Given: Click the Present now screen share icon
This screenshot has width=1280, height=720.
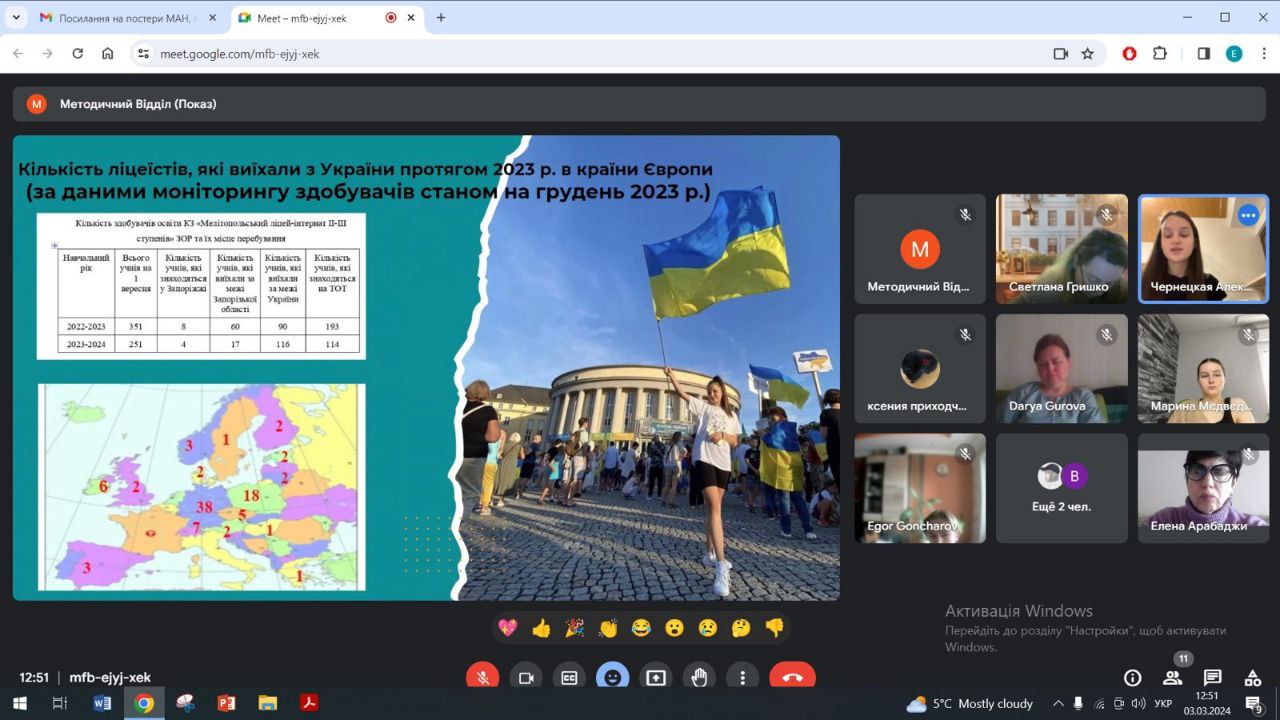Looking at the screenshot, I should [656, 677].
